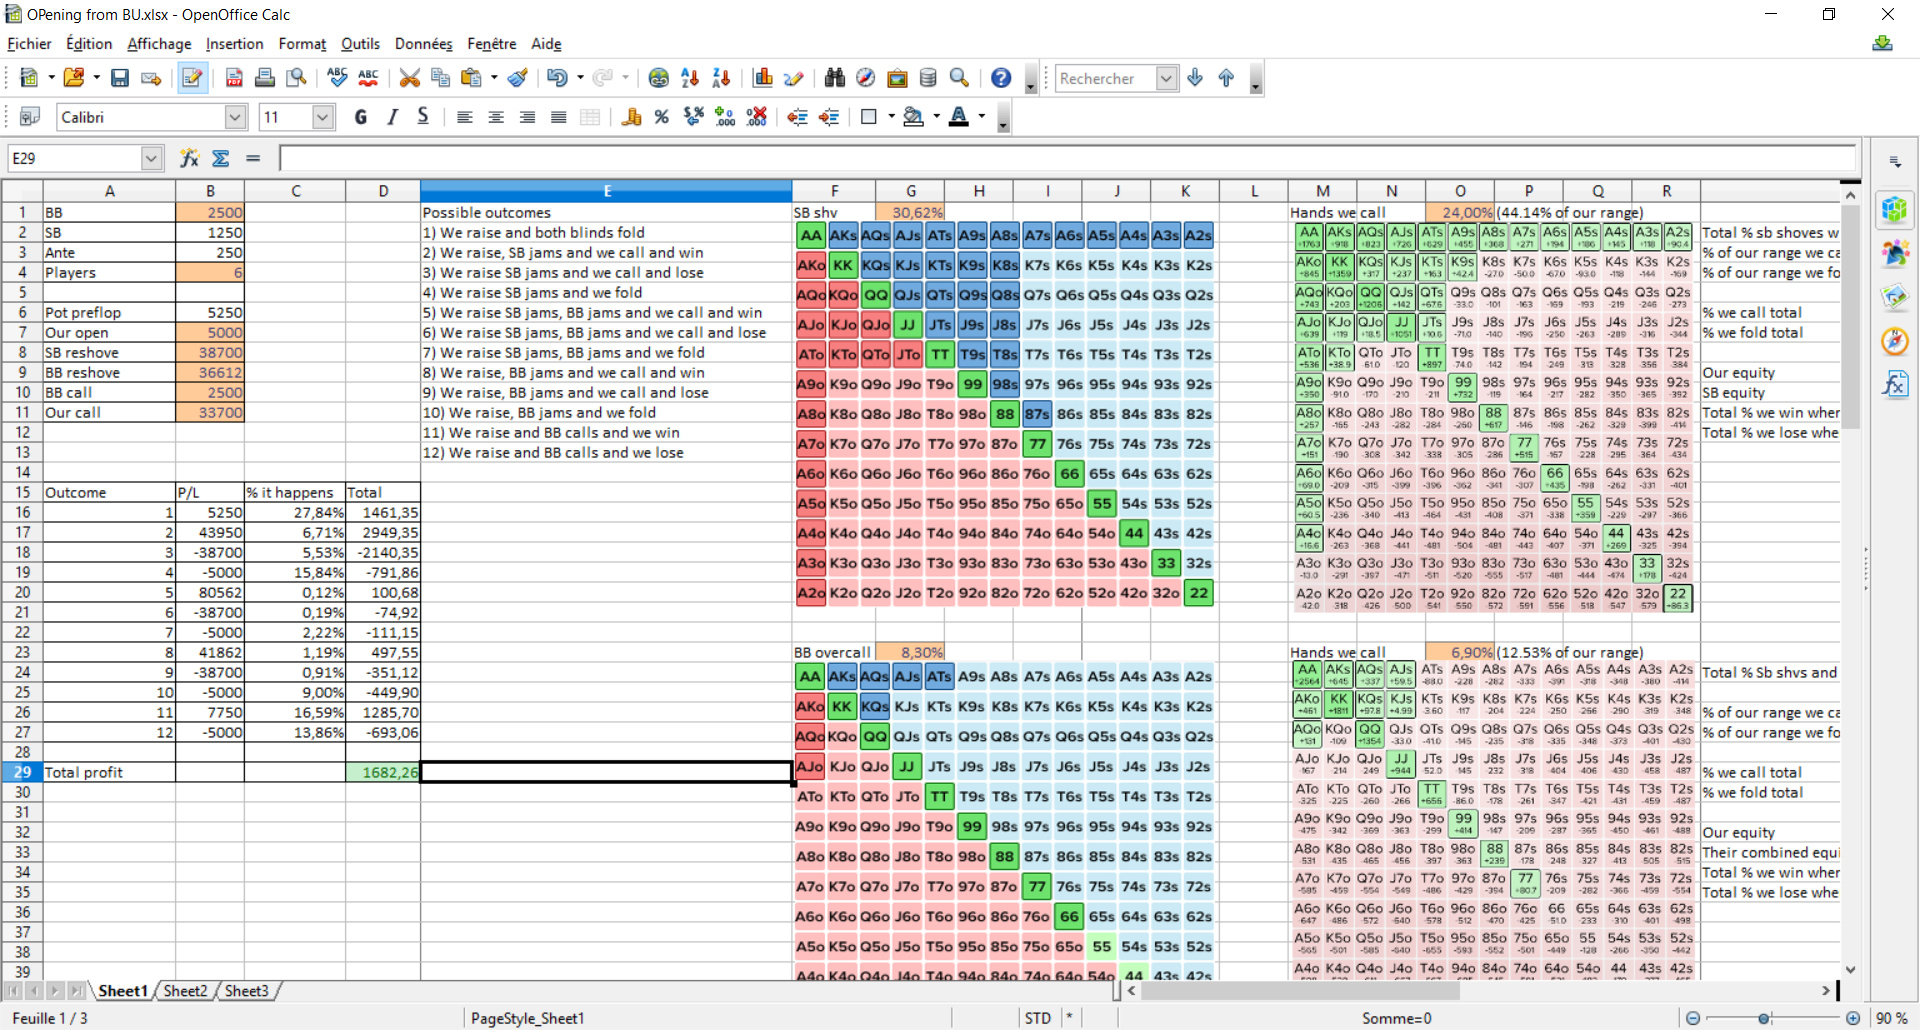1920x1030 pixels.
Task: Toggle bold formatting (G button)
Action: tap(361, 117)
